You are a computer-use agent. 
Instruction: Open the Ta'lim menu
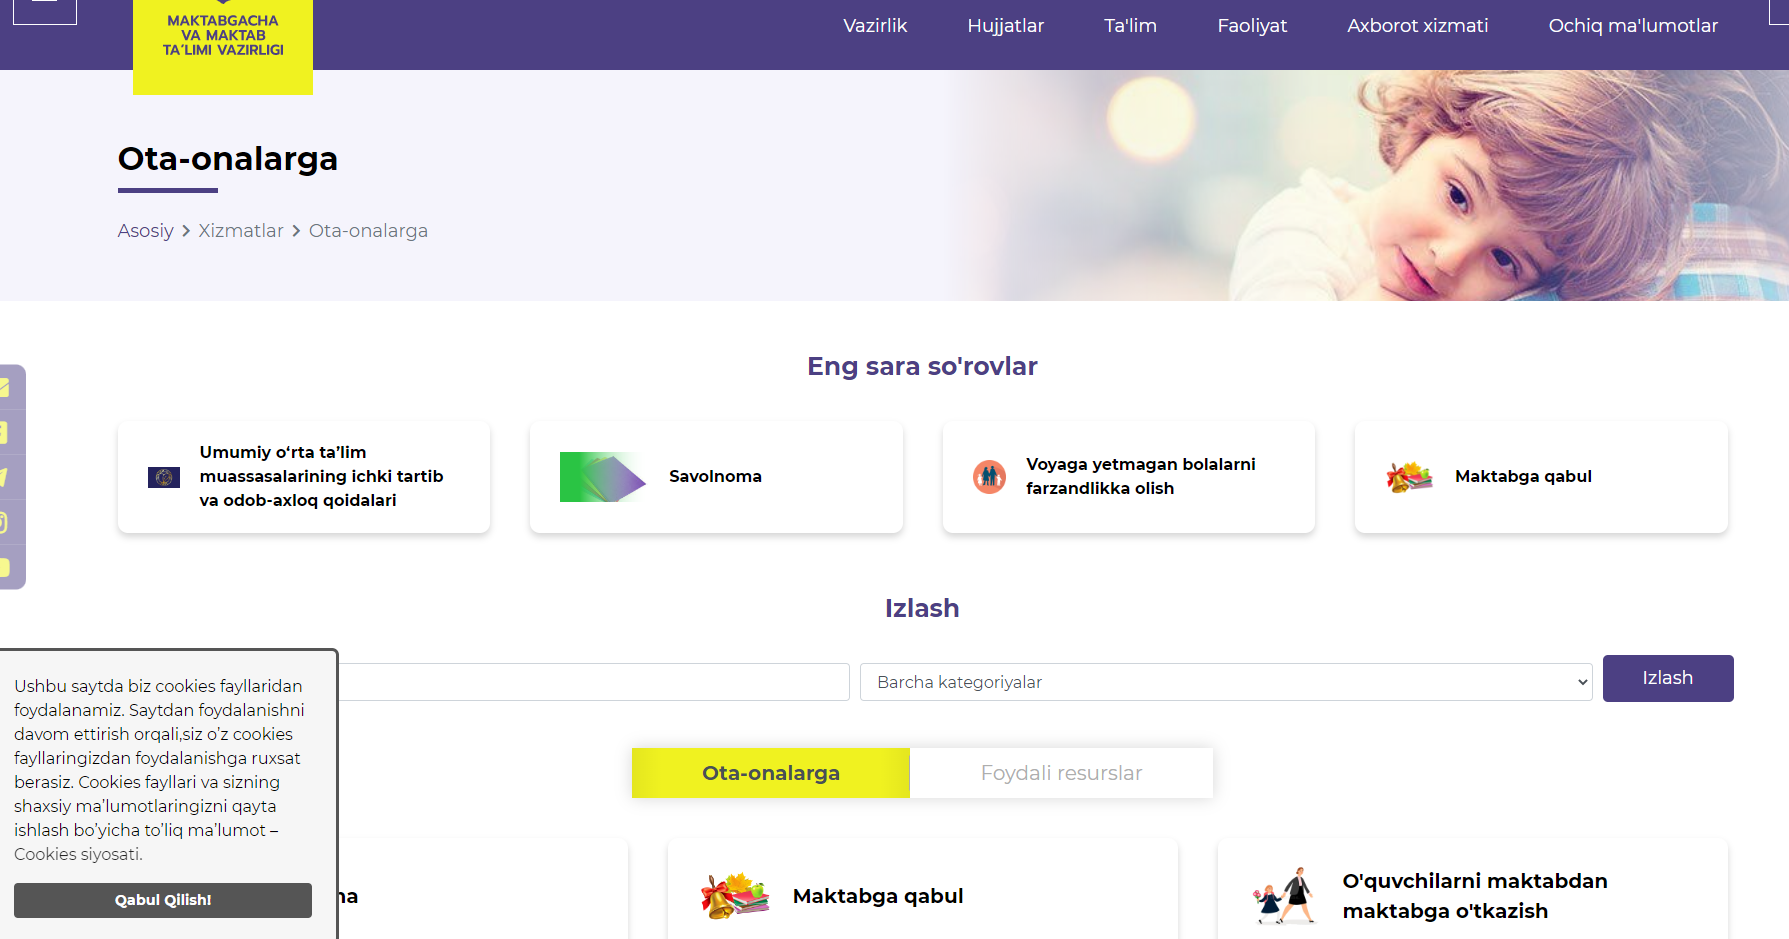click(1130, 26)
